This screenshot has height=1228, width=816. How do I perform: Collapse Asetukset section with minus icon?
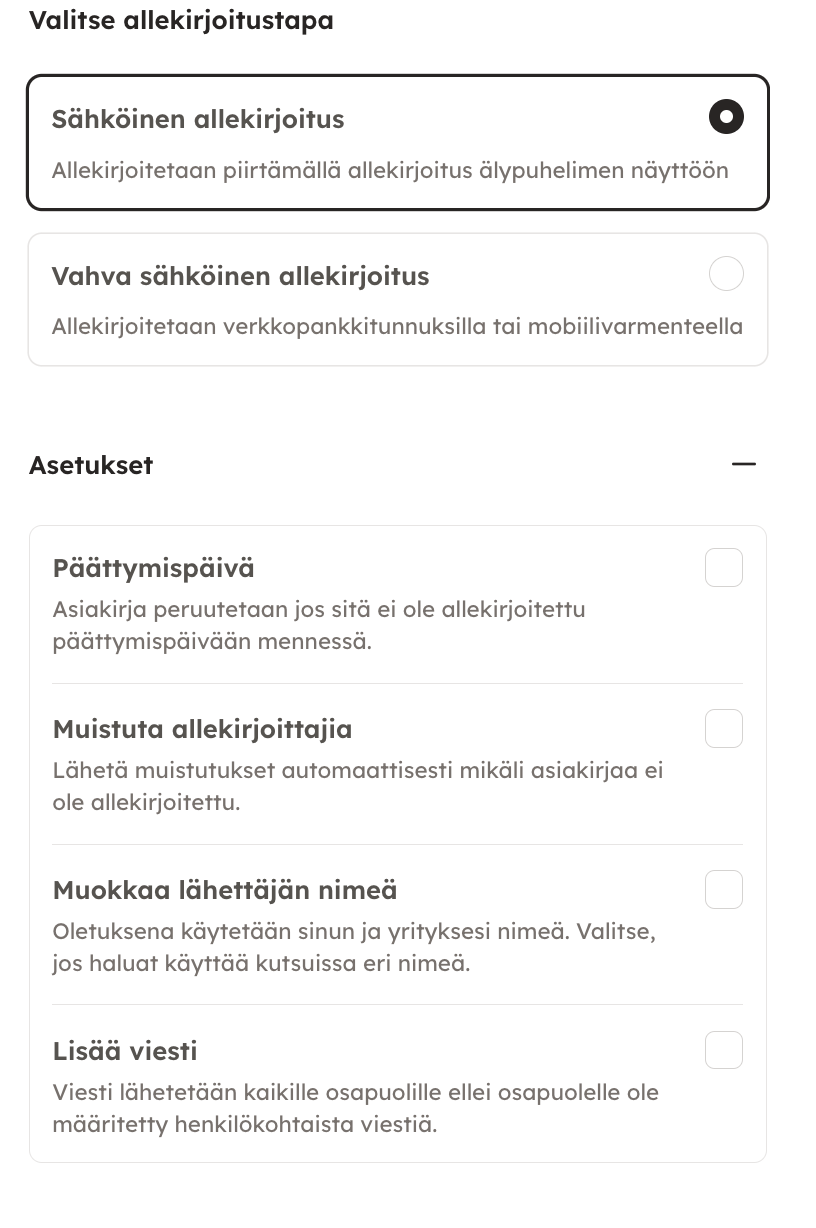click(743, 464)
